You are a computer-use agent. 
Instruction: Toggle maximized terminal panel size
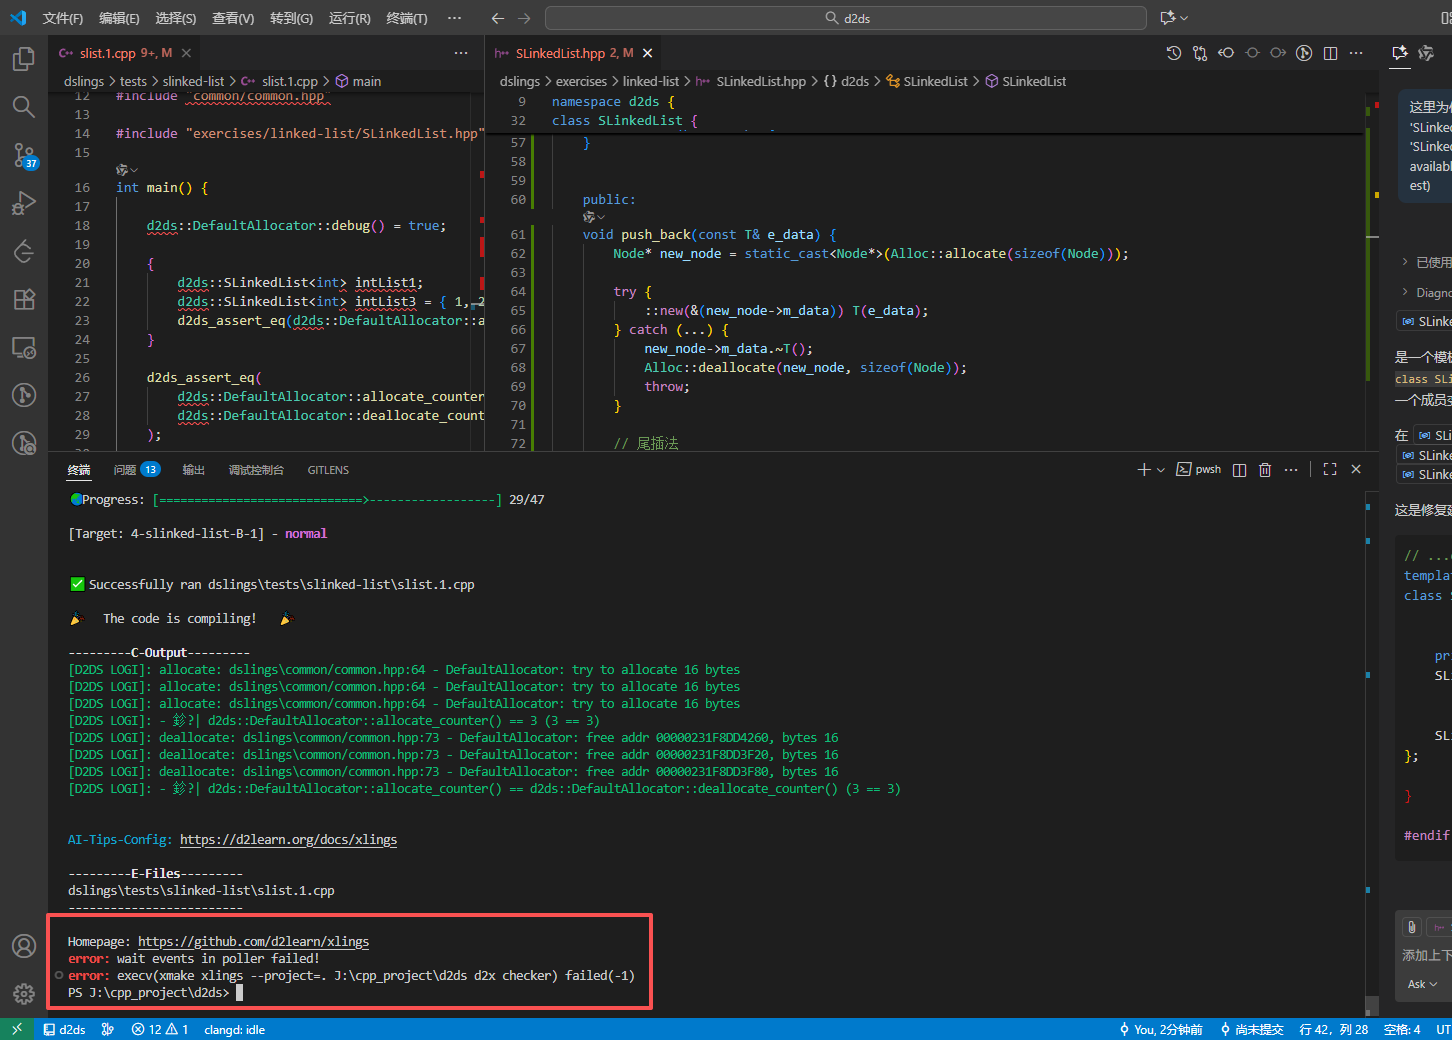click(x=1330, y=469)
